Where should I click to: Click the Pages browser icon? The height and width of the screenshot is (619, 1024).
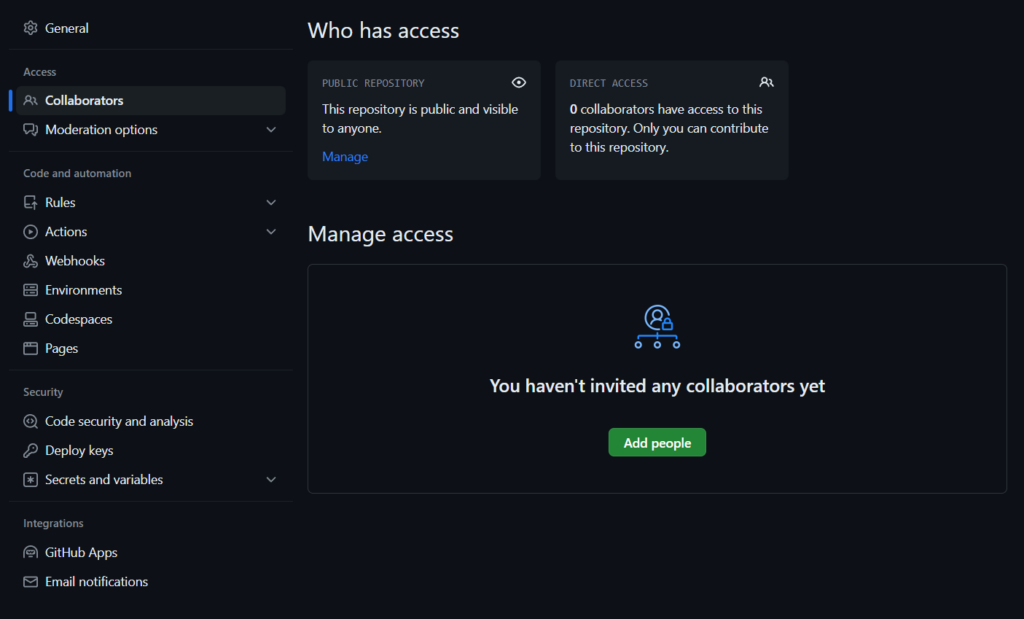pyautogui.click(x=29, y=347)
